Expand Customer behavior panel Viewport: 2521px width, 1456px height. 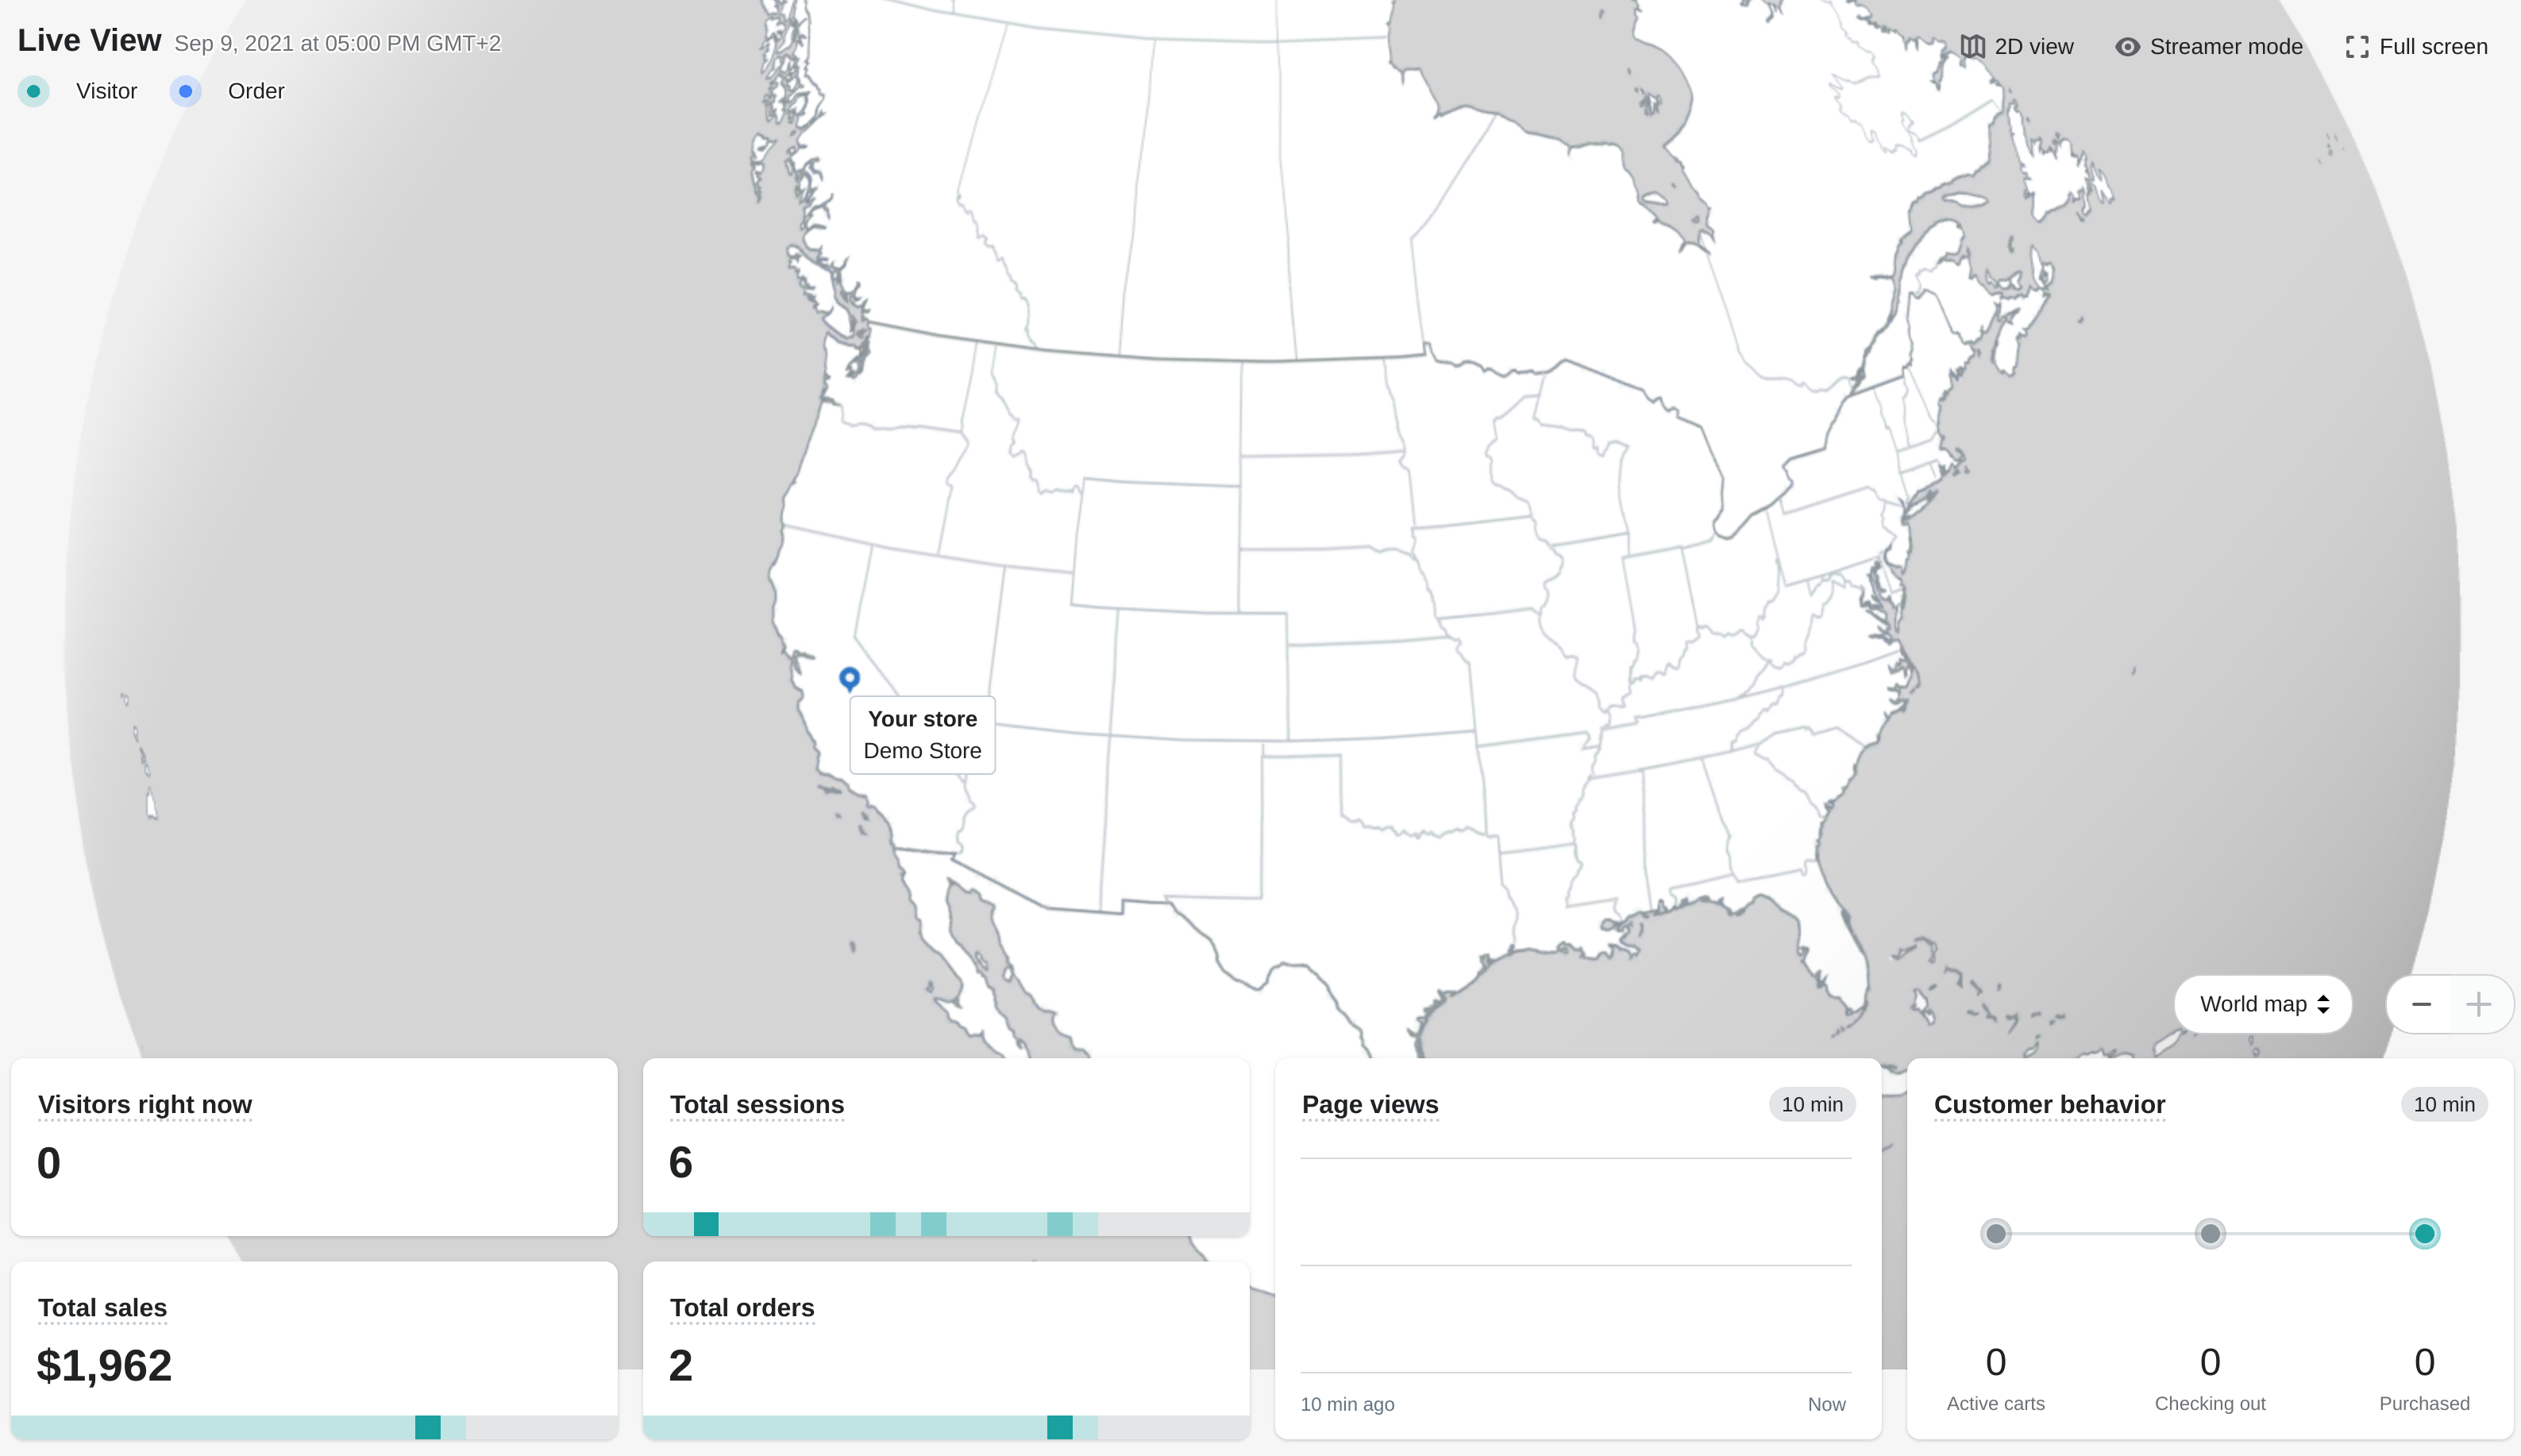click(2049, 1104)
